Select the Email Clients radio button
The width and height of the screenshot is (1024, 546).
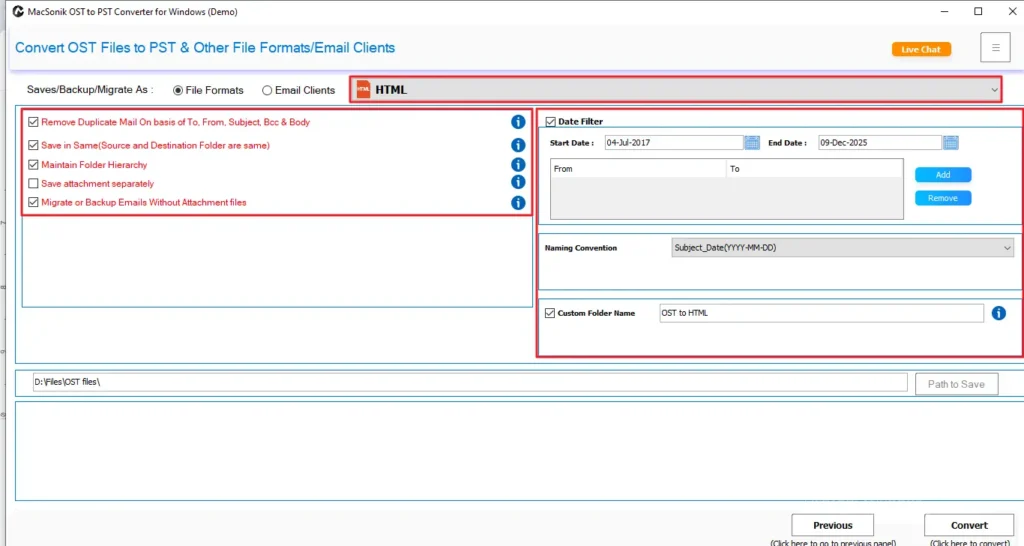(x=267, y=90)
